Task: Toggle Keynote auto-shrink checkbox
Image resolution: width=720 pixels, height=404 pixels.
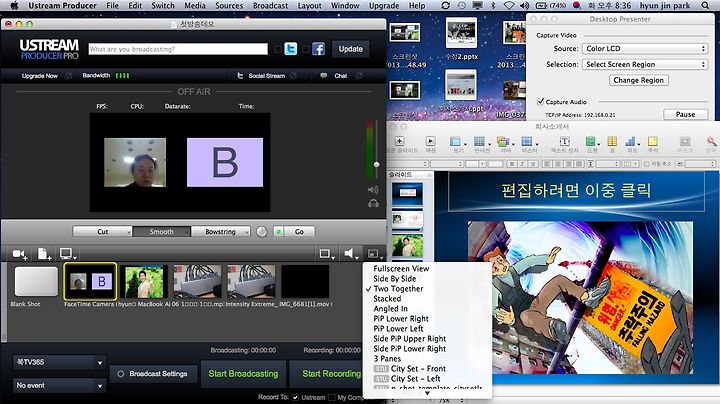Action: (x=647, y=164)
